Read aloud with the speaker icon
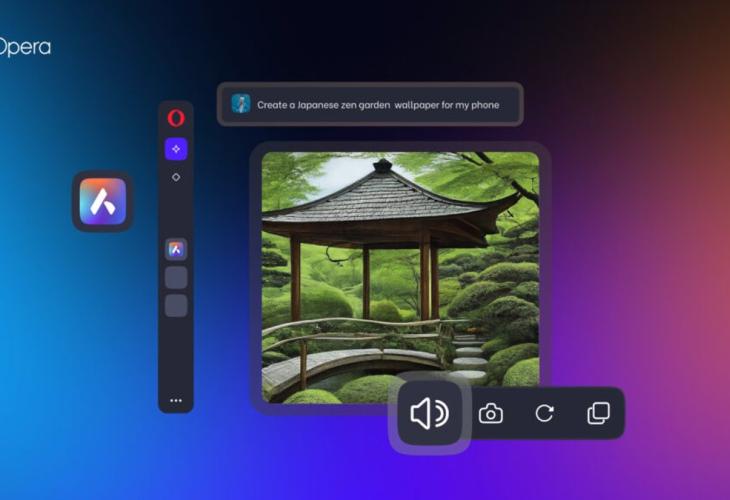Screen dimensions: 730x500 point(429,413)
